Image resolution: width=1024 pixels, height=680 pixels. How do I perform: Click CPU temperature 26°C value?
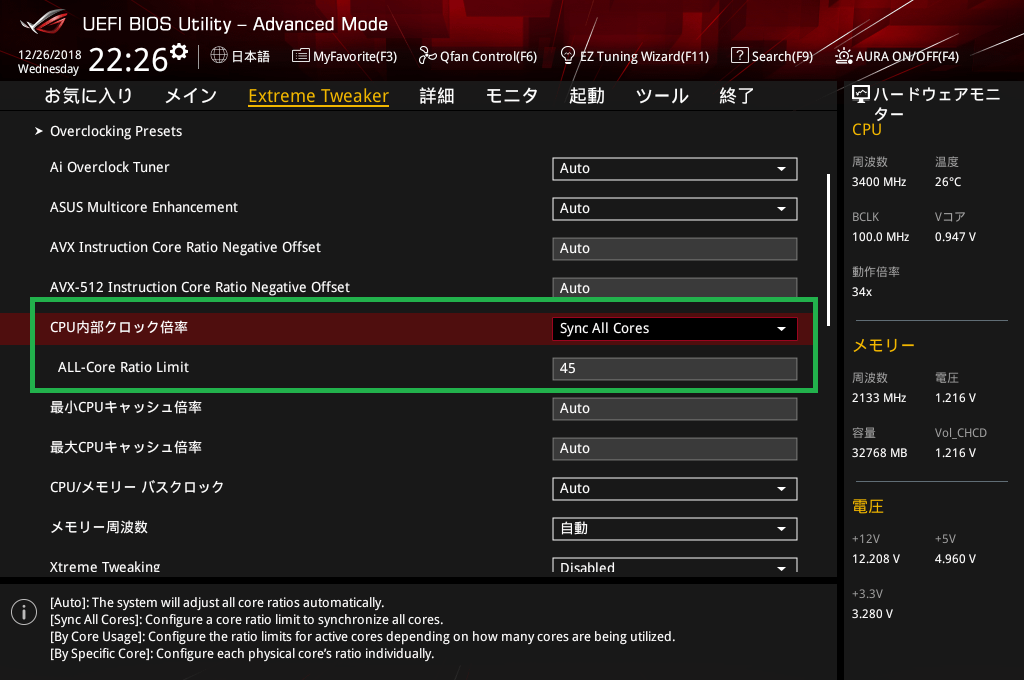click(948, 182)
